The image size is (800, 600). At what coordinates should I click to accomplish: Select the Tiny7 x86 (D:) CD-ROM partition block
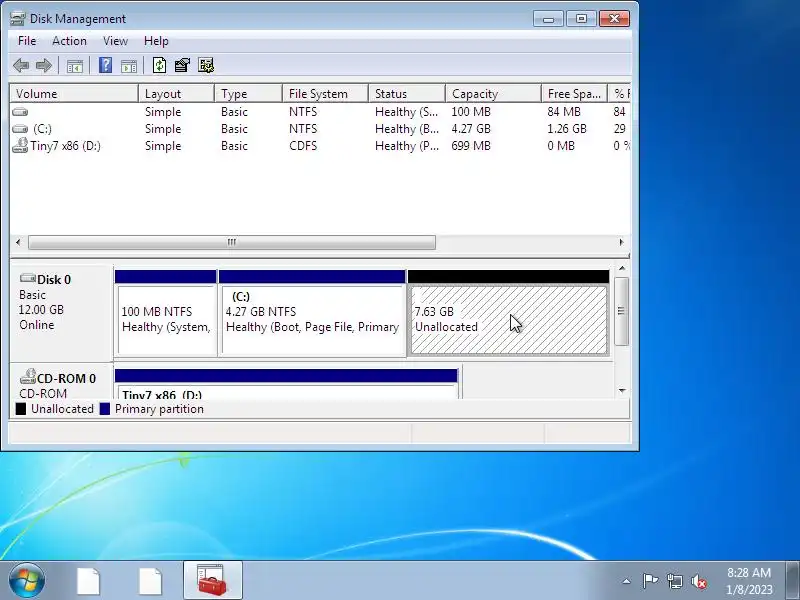(286, 384)
